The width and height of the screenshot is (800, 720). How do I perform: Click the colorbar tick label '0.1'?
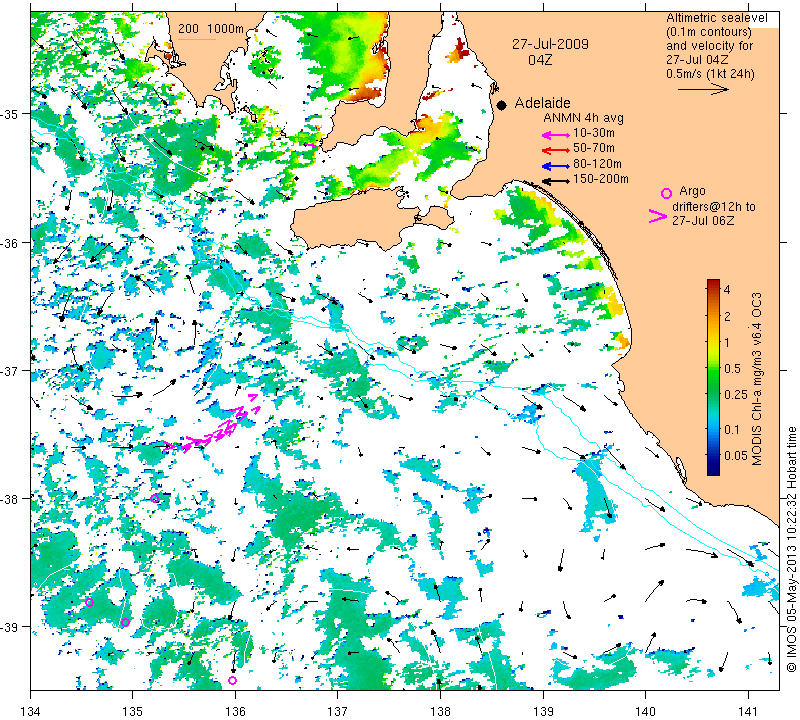click(732, 429)
